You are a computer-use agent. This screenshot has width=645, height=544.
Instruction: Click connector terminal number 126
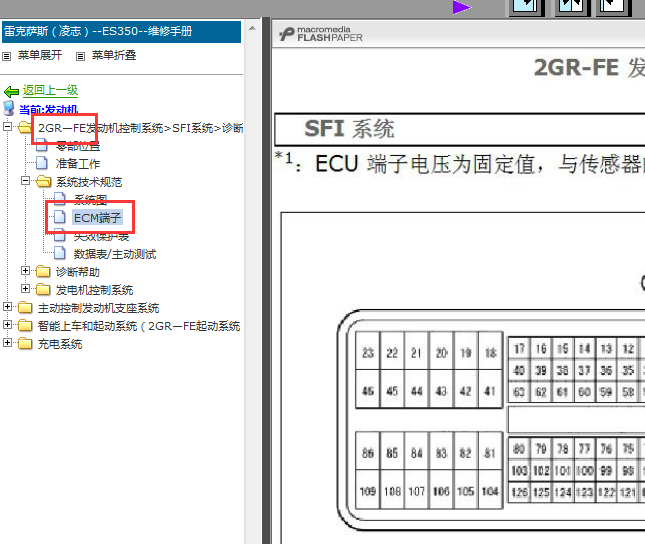[519, 492]
